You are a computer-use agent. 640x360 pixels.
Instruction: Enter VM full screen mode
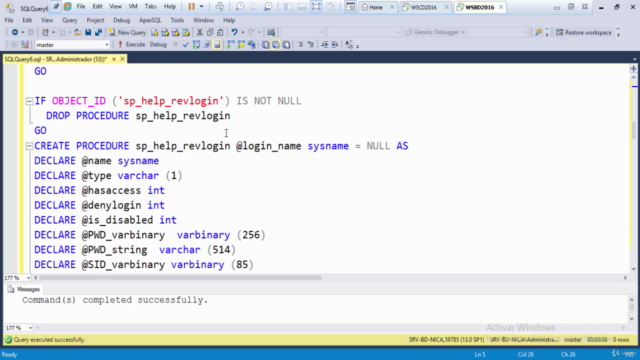tap(316, 7)
